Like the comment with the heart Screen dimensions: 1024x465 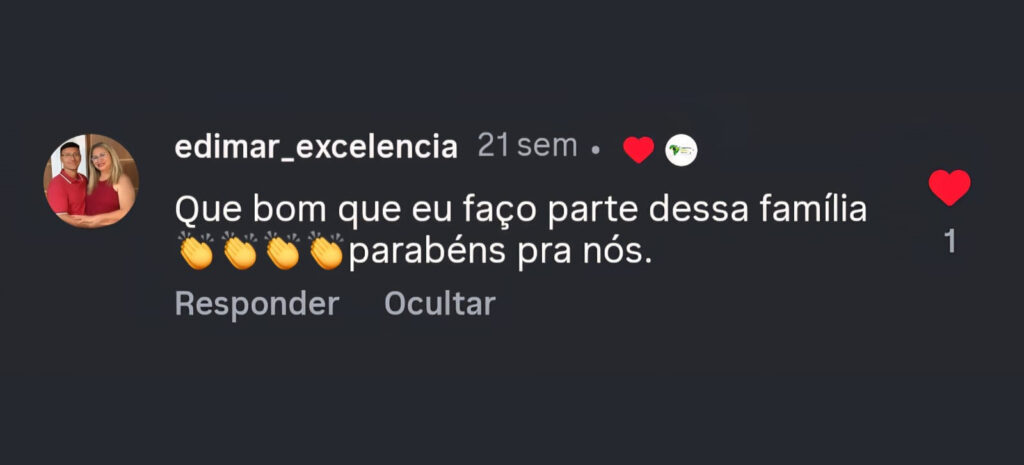pyautogui.click(x=949, y=188)
